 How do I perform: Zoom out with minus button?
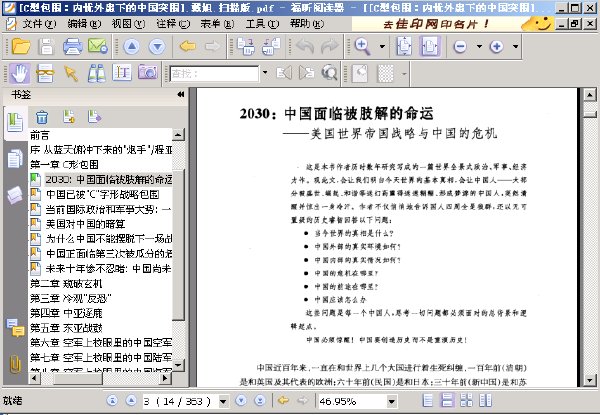pyautogui.click(x=460, y=47)
